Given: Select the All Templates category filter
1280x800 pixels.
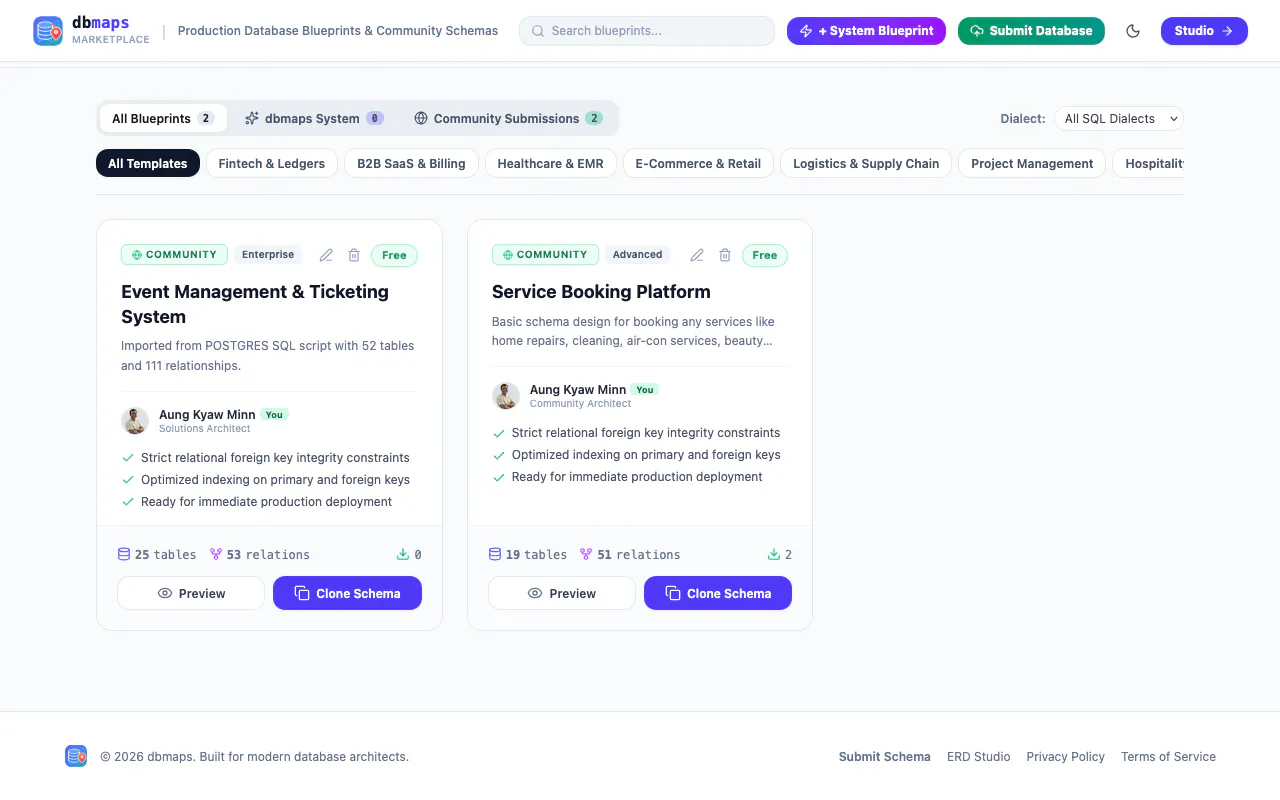Looking at the screenshot, I should 148,163.
